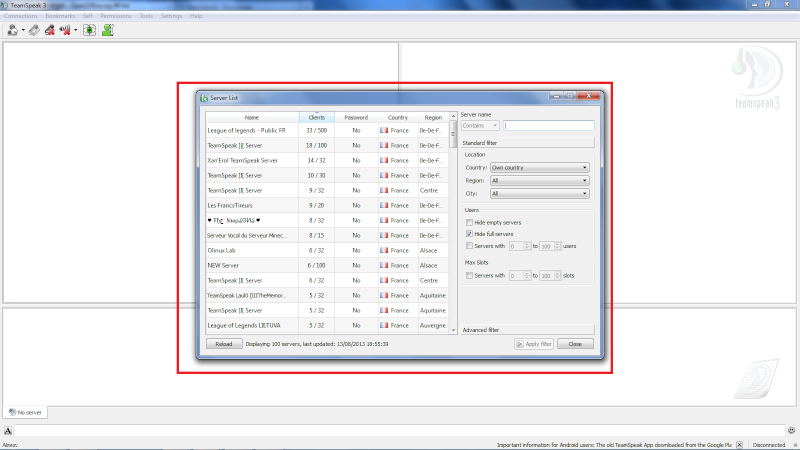Sort by the Name column header
800x450 pixels.
(x=252, y=117)
